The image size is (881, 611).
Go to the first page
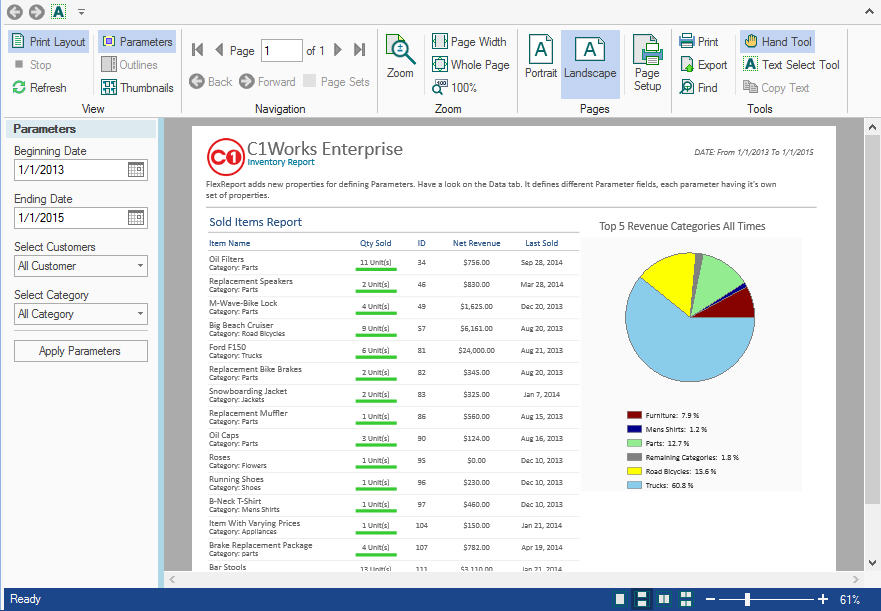pos(197,50)
